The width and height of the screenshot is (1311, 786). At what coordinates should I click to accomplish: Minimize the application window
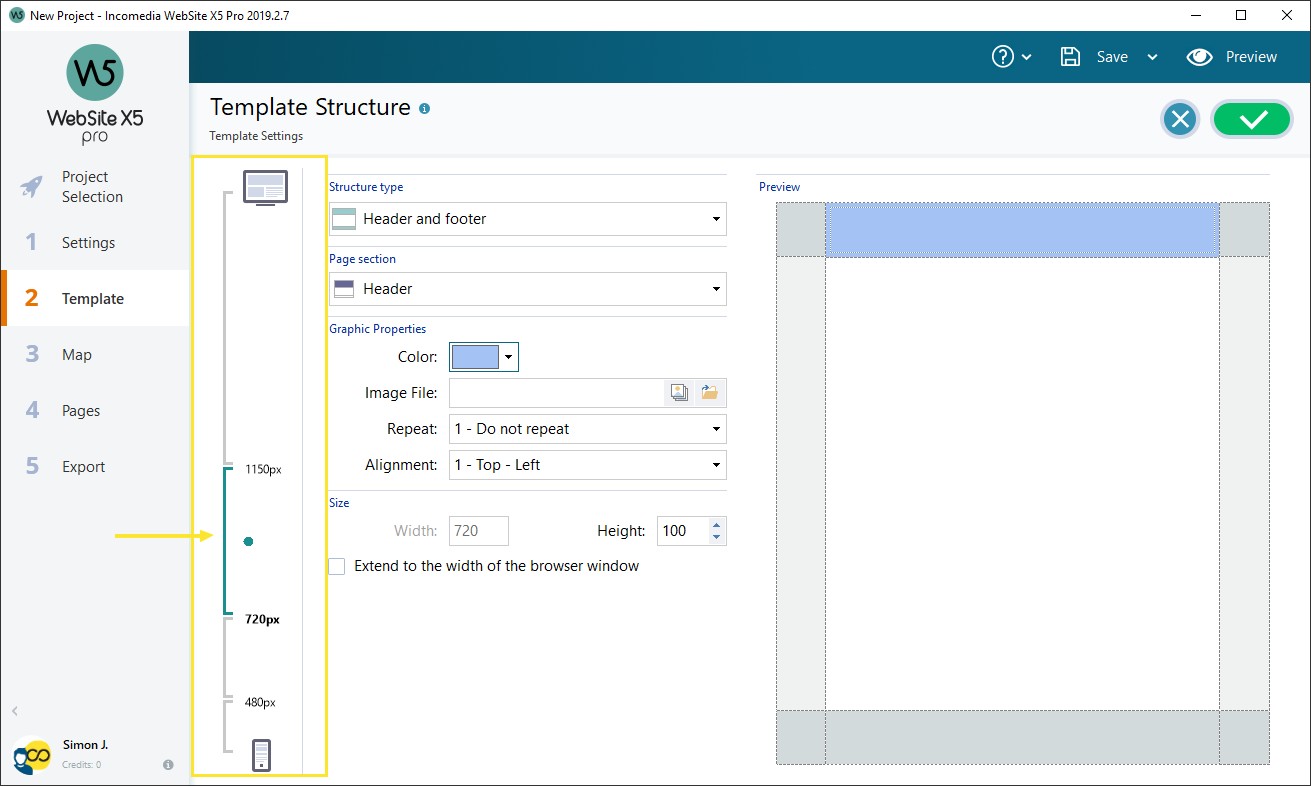coord(1197,15)
